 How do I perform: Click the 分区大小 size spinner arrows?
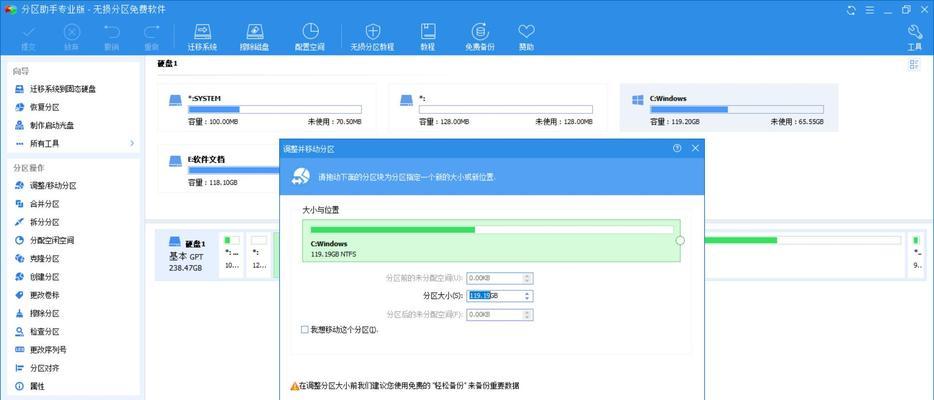pyautogui.click(x=527, y=296)
